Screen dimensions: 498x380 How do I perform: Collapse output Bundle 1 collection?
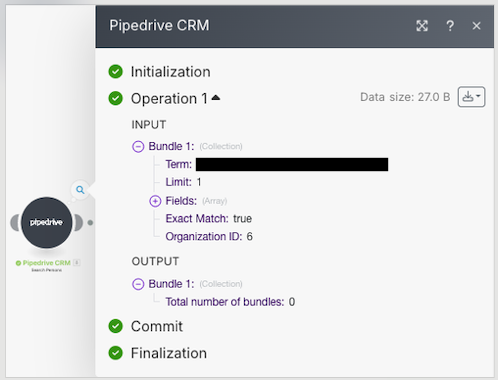pyautogui.click(x=138, y=284)
